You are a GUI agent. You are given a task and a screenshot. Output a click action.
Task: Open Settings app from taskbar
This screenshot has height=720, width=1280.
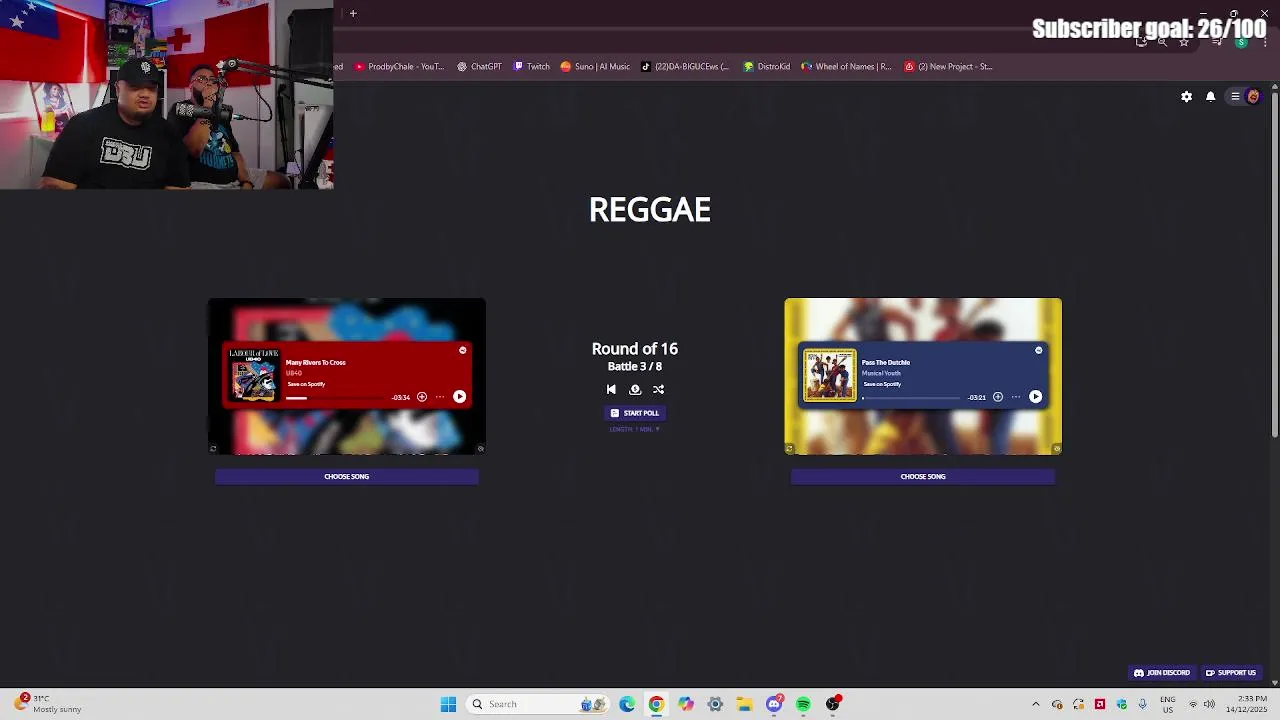tap(715, 704)
